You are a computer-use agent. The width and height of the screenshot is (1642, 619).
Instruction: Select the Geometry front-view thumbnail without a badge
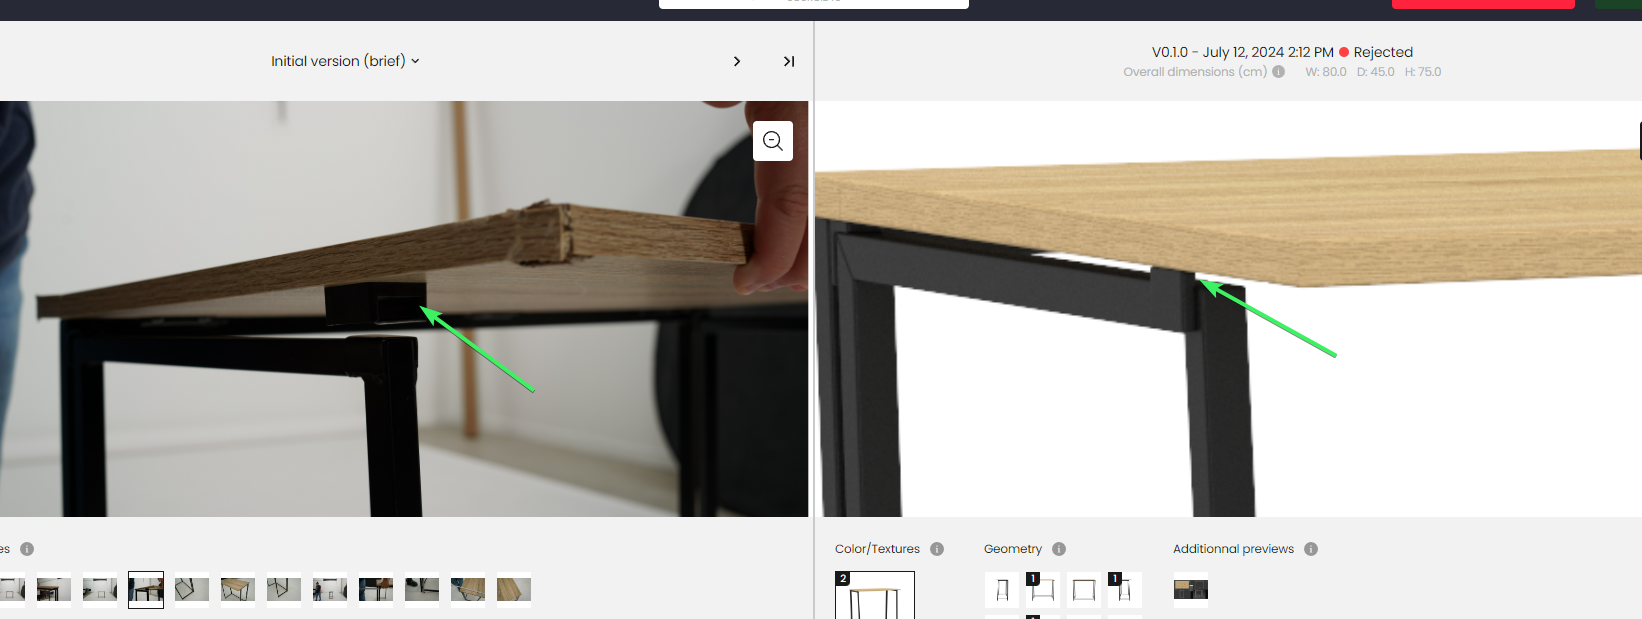(x=1084, y=590)
